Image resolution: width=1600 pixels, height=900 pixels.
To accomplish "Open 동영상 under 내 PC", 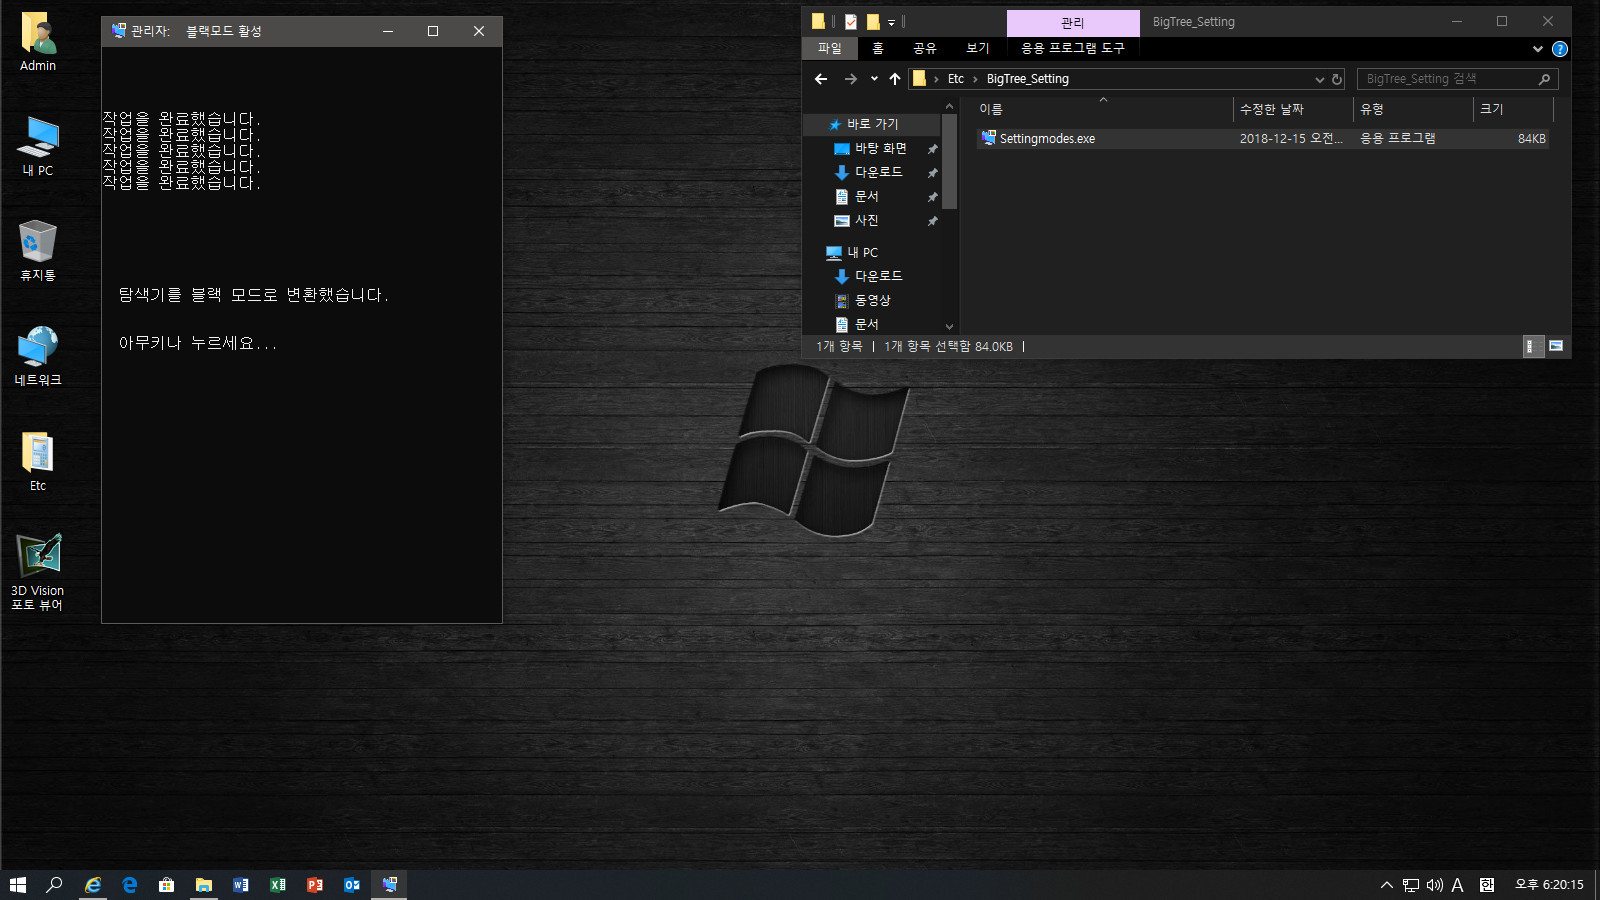I will pos(872,300).
